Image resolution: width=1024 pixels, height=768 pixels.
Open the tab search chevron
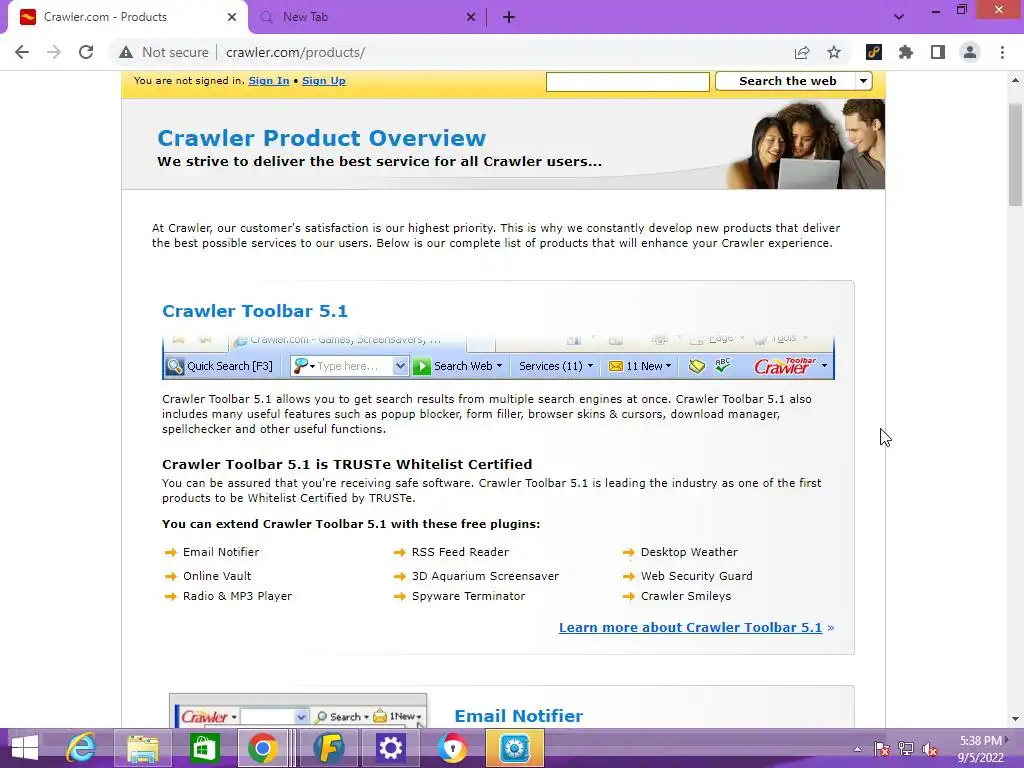pos(899,18)
